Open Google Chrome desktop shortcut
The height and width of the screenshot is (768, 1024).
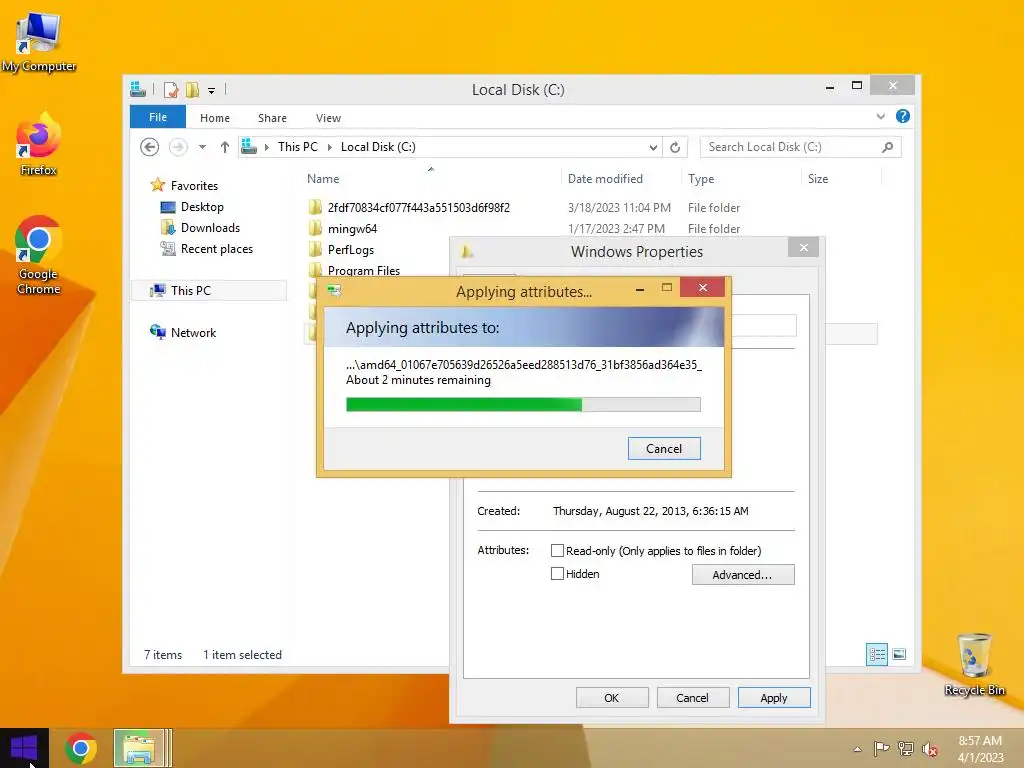click(x=39, y=255)
